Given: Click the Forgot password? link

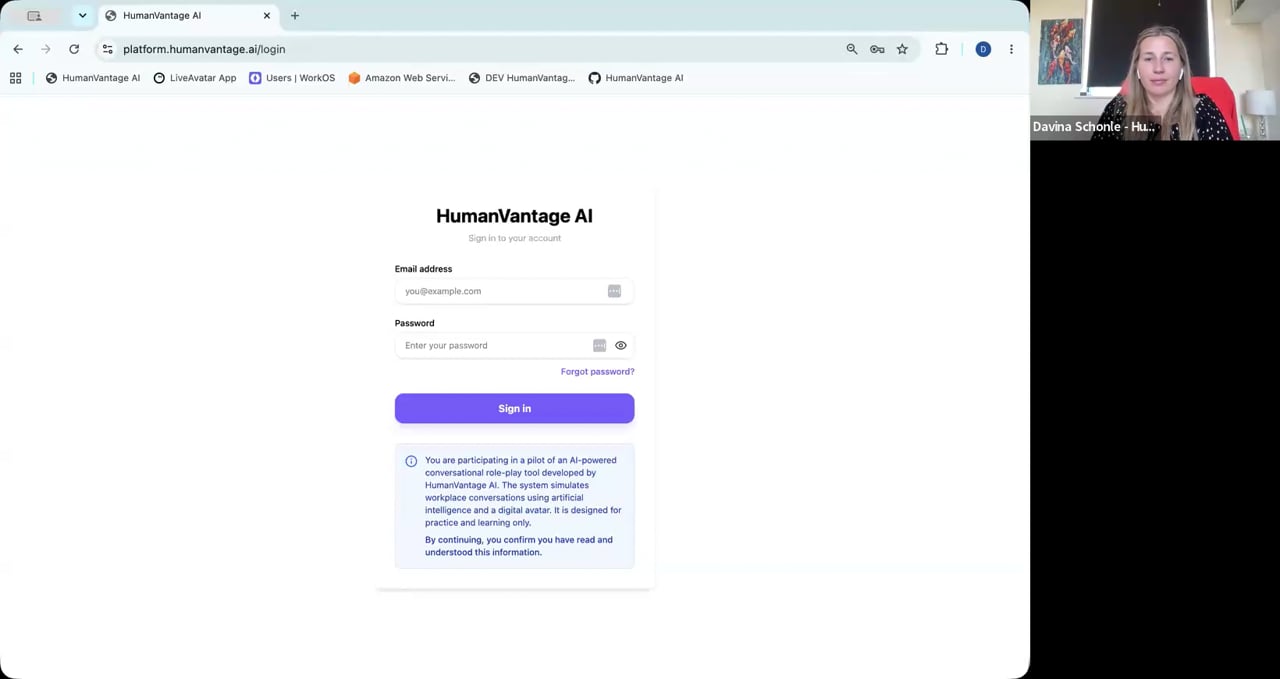Looking at the screenshot, I should pos(597,372).
